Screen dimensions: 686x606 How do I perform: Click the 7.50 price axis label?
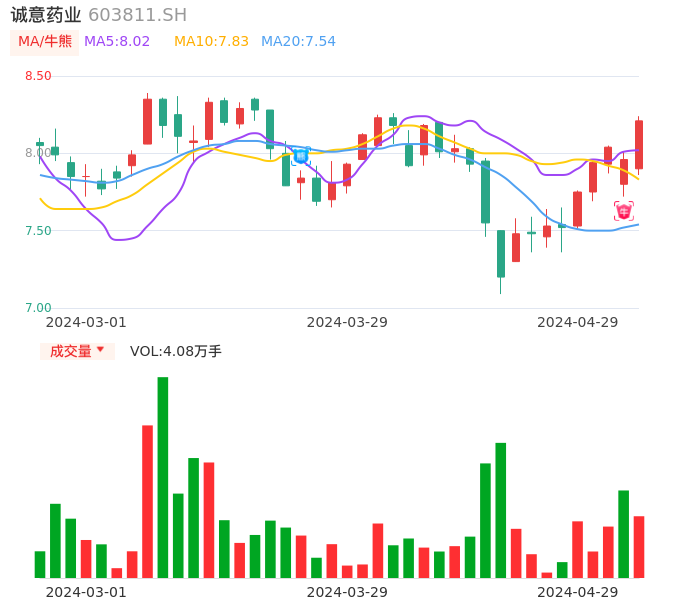(38, 231)
